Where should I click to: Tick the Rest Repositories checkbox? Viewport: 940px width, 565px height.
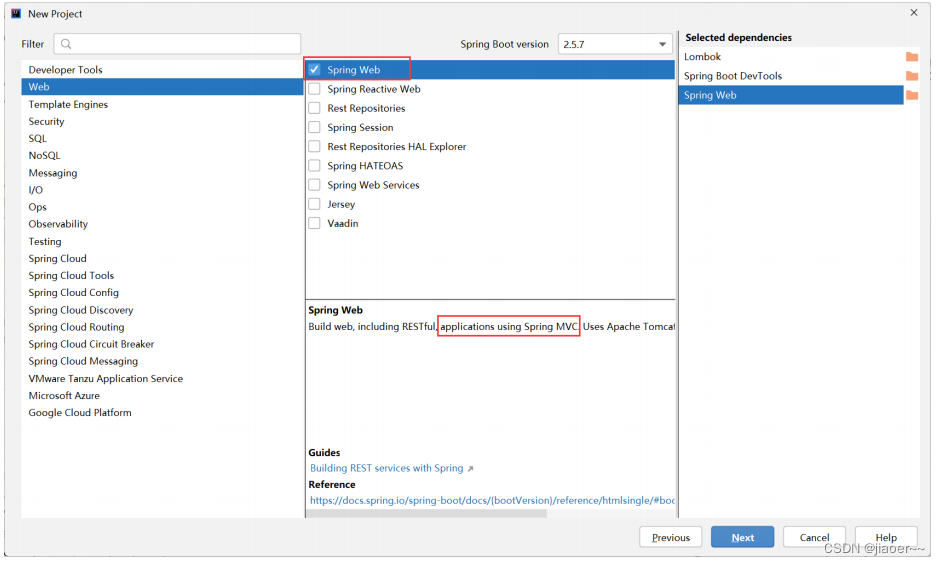[x=314, y=108]
